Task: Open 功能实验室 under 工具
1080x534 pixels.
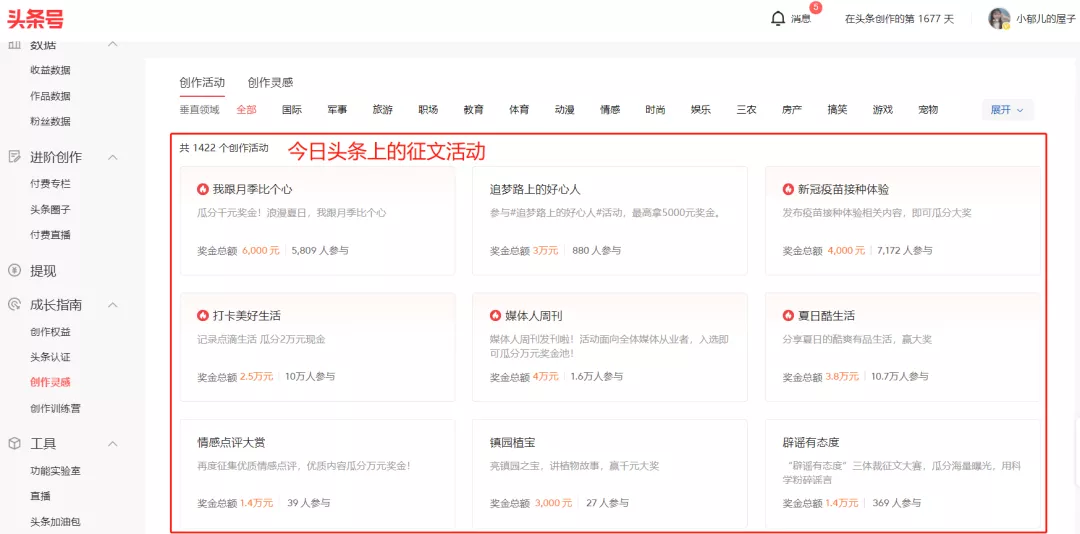Action: (x=55, y=470)
